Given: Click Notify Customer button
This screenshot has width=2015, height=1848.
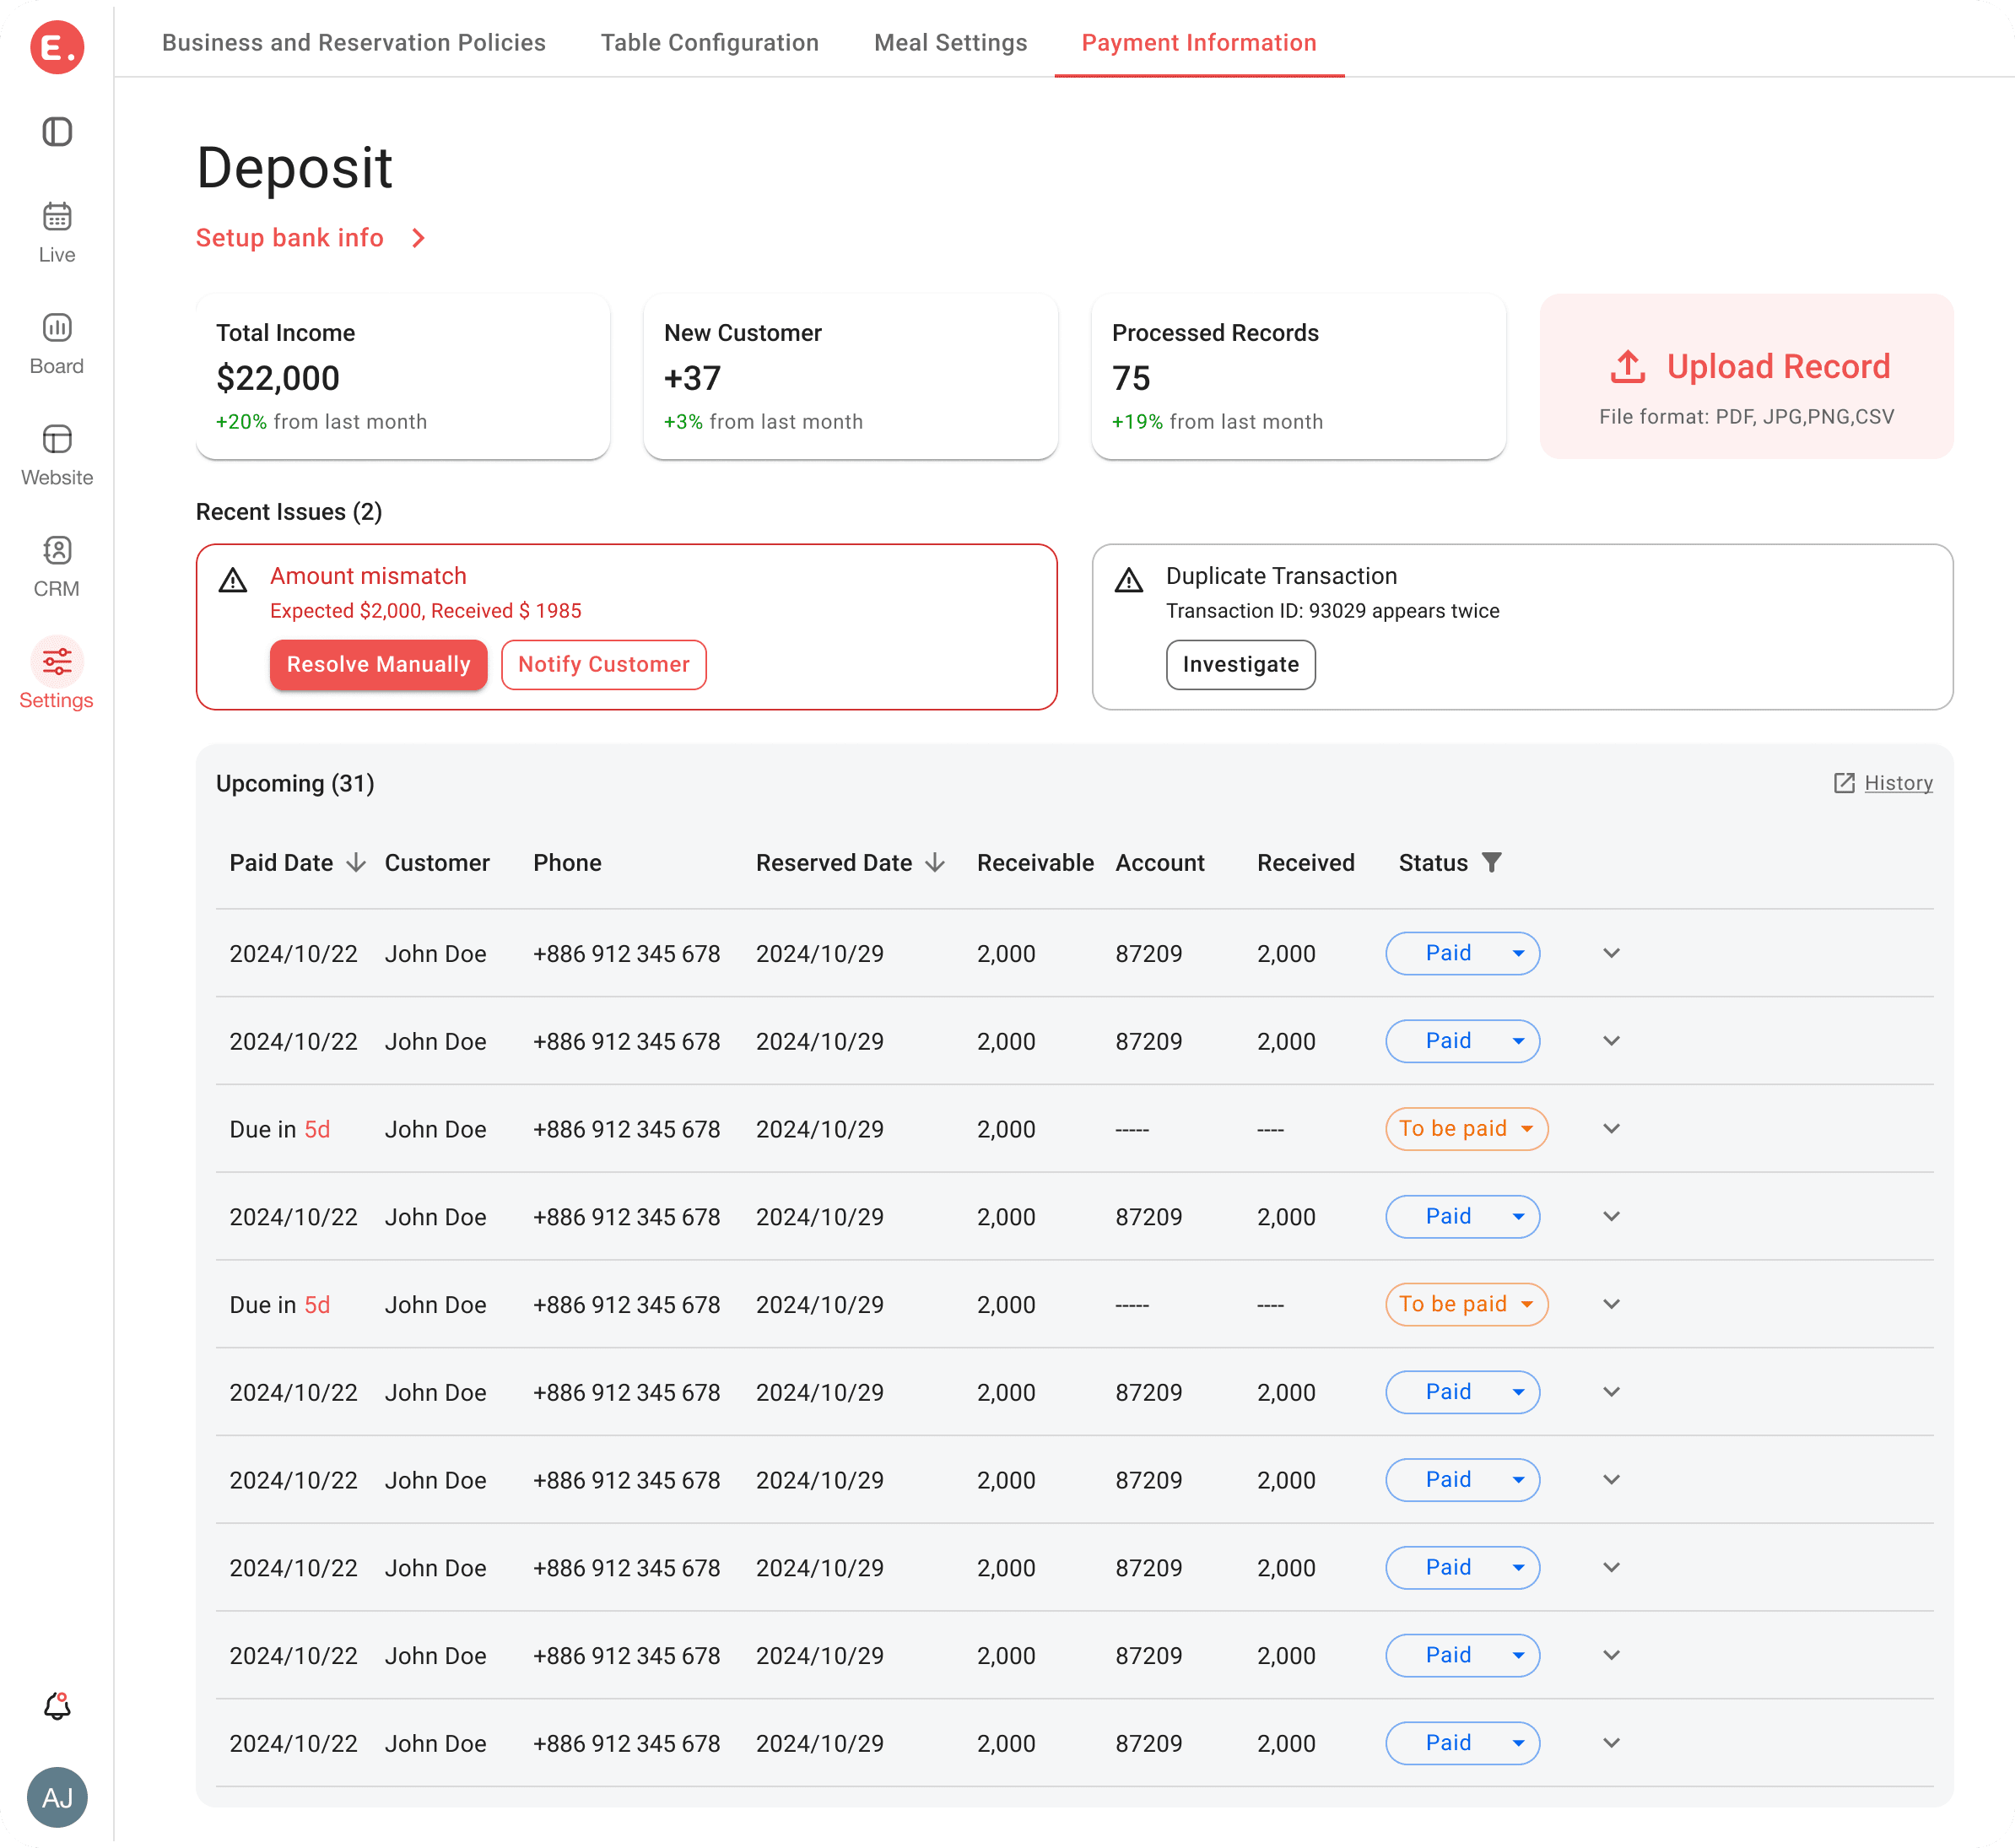Looking at the screenshot, I should point(604,665).
